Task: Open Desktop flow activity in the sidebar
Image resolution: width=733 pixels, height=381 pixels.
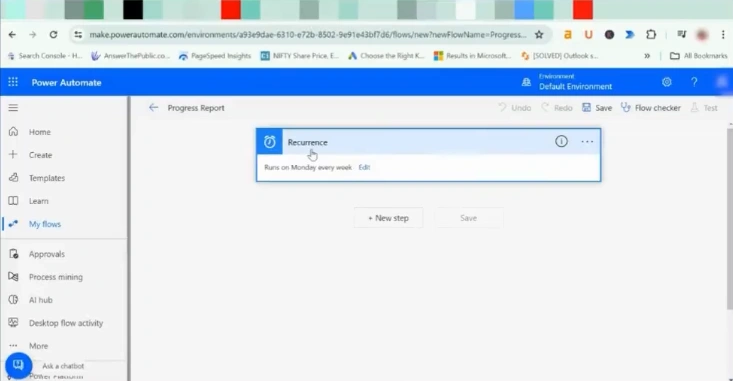Action: [66, 323]
